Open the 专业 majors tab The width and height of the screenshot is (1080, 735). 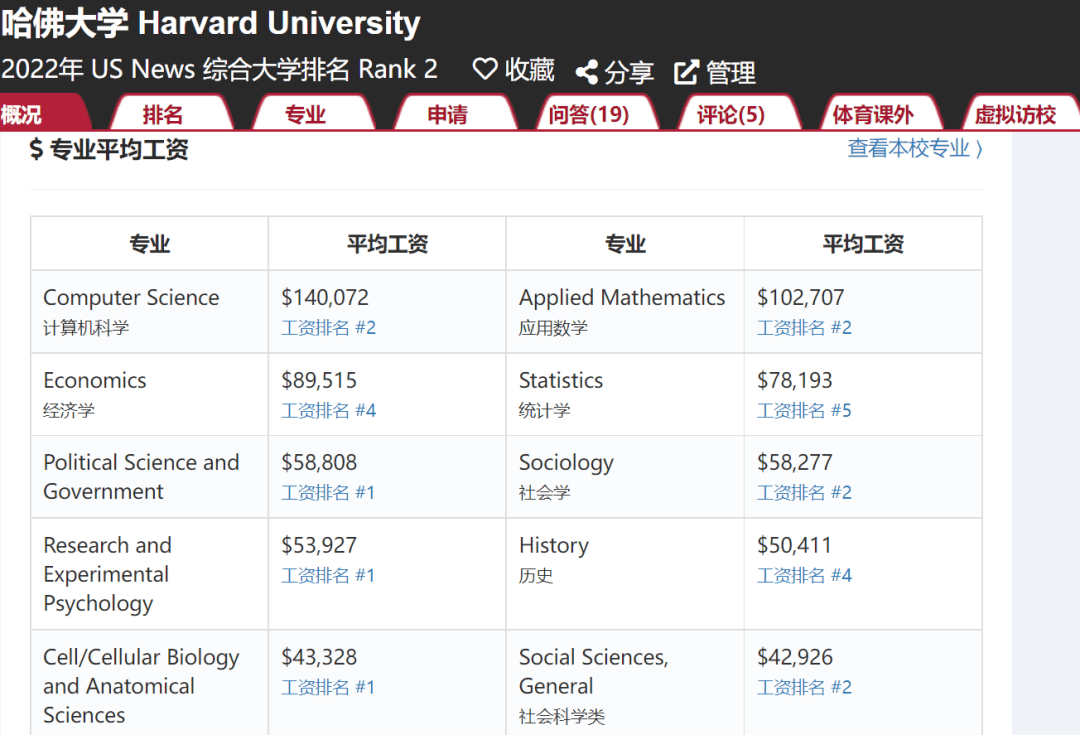coord(305,114)
